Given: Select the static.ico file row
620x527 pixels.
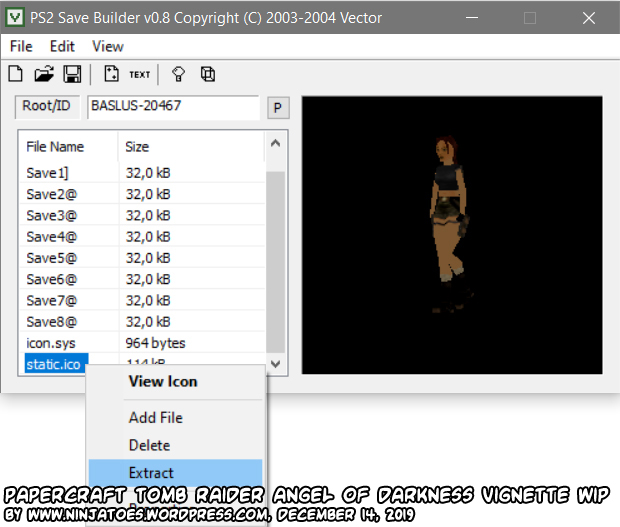Looking at the screenshot, I should tap(56, 364).
